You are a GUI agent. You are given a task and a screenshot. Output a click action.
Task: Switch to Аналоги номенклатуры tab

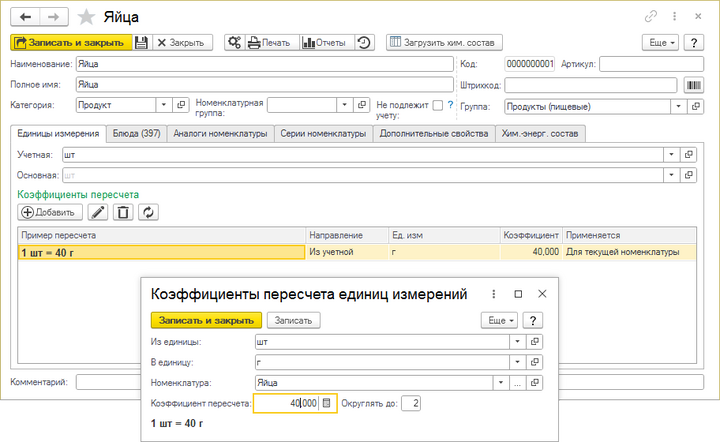tap(220, 134)
